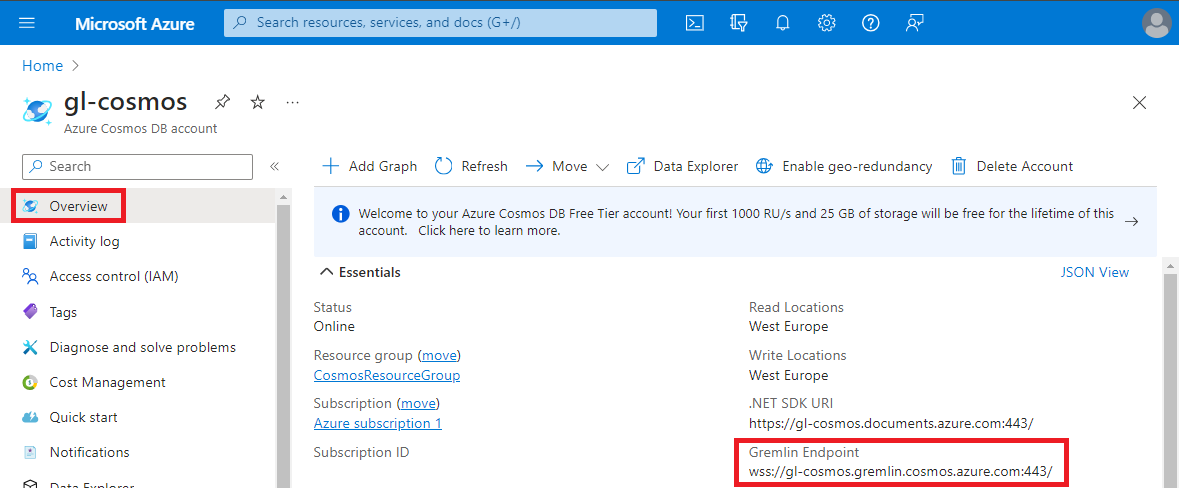This screenshot has height=488, width=1179.
Task: Click the global search resources bar
Action: pos(440,22)
